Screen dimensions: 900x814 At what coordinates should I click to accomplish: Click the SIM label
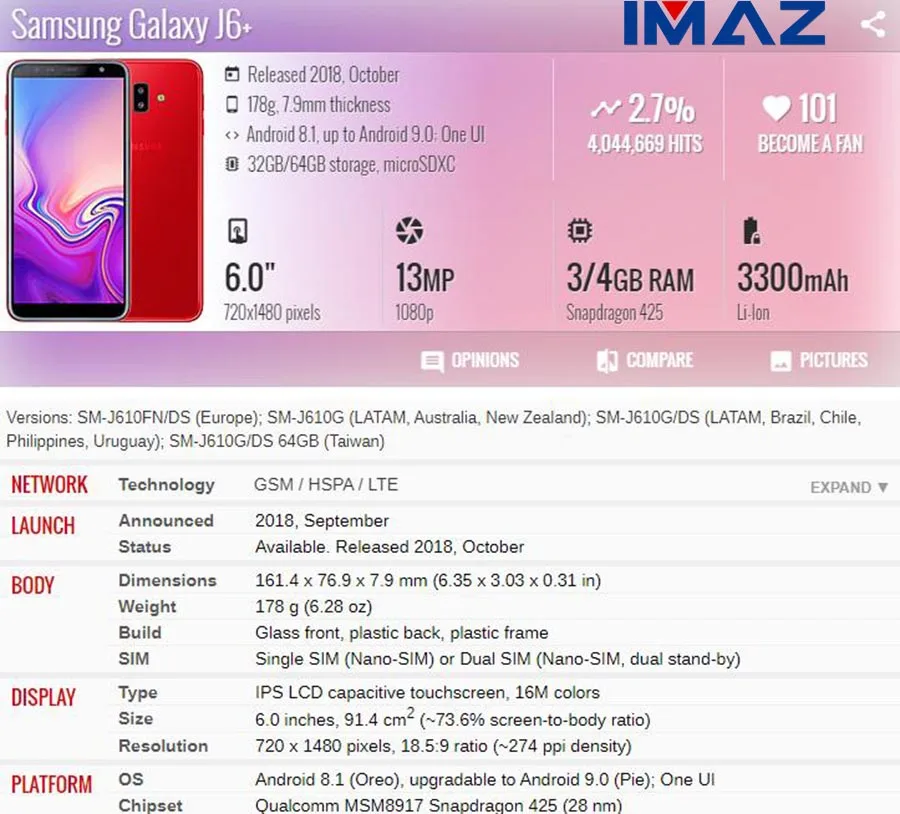(x=134, y=658)
